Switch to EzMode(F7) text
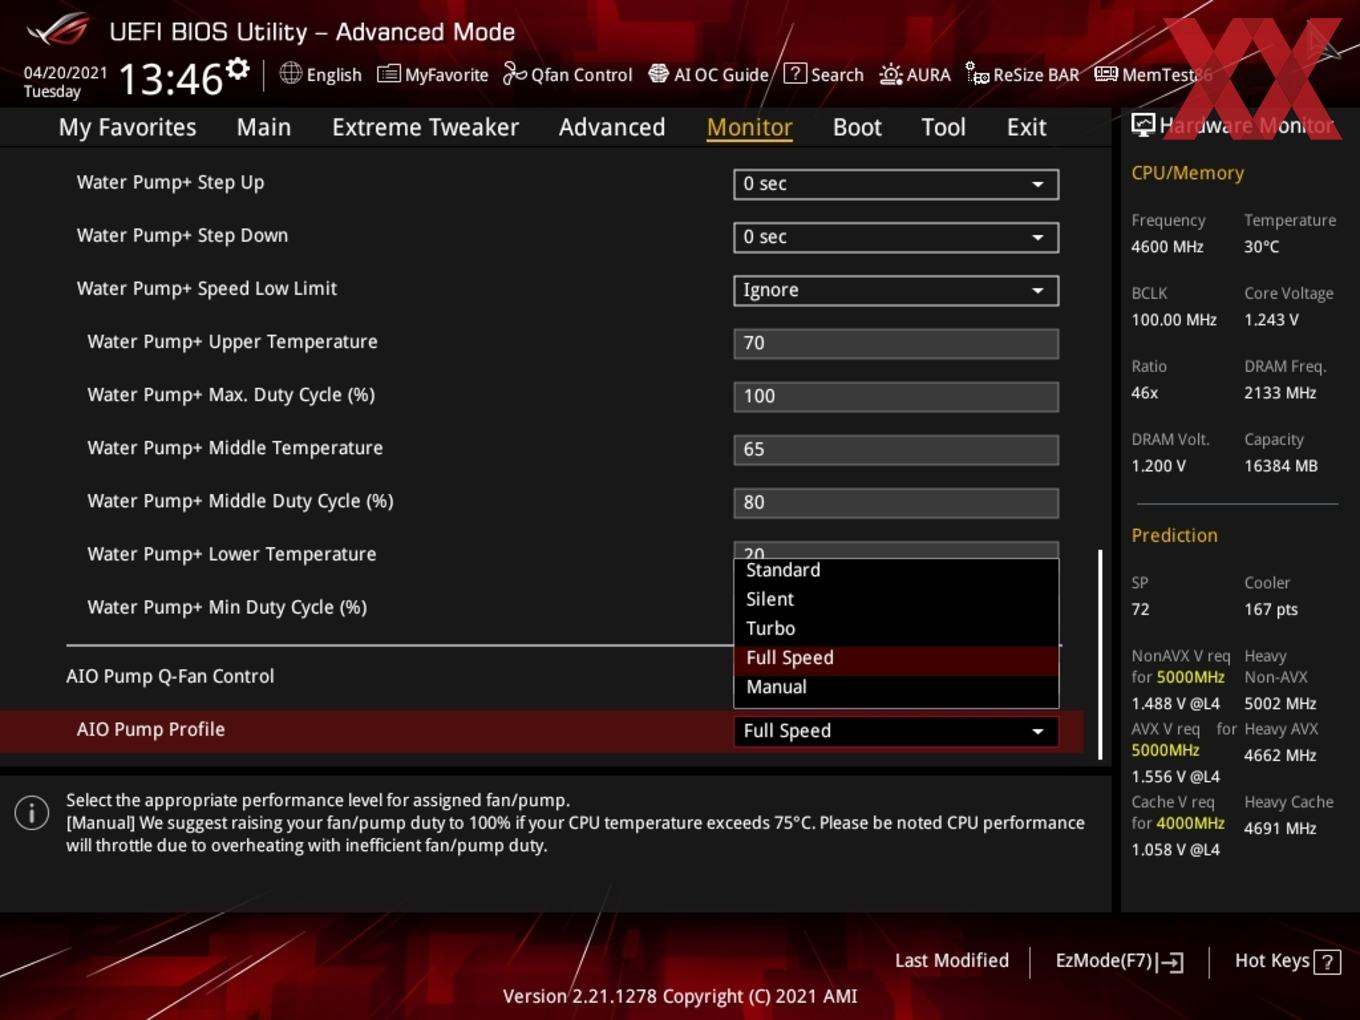The image size is (1360, 1020). coord(1104,961)
